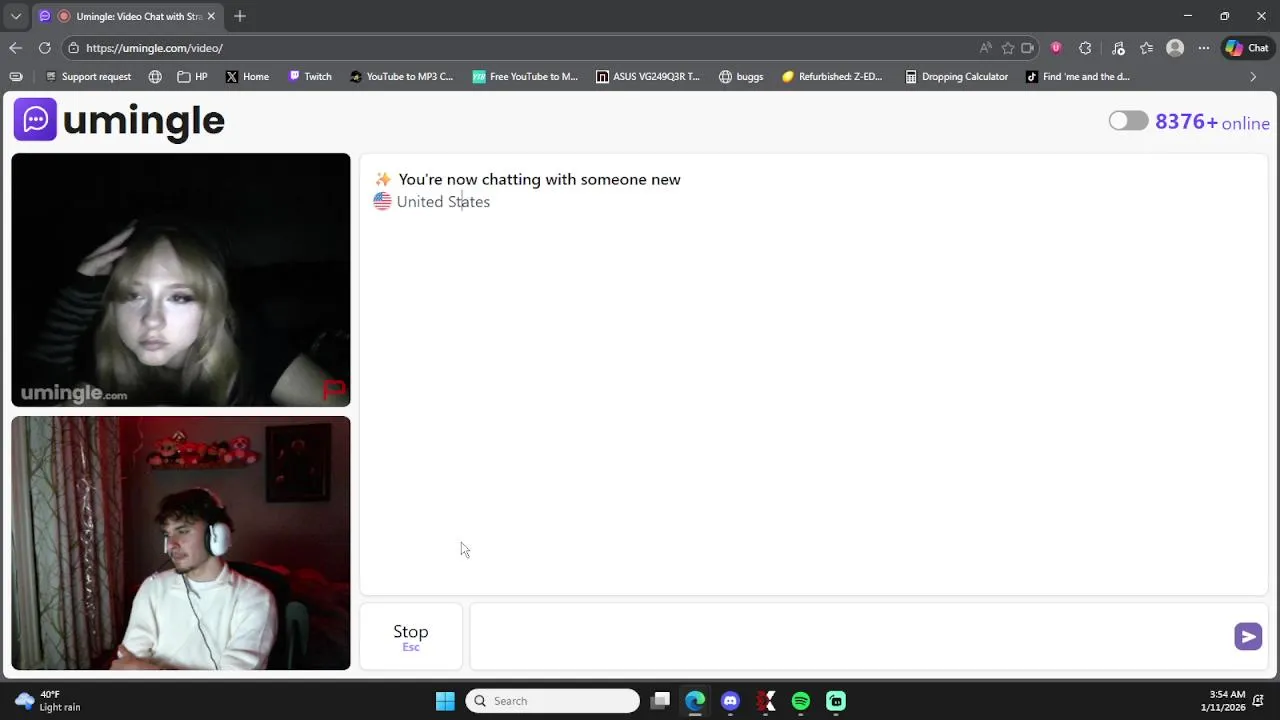1280x720 pixels.
Task: Open the weather widget showing Light rain
Action: (47, 701)
